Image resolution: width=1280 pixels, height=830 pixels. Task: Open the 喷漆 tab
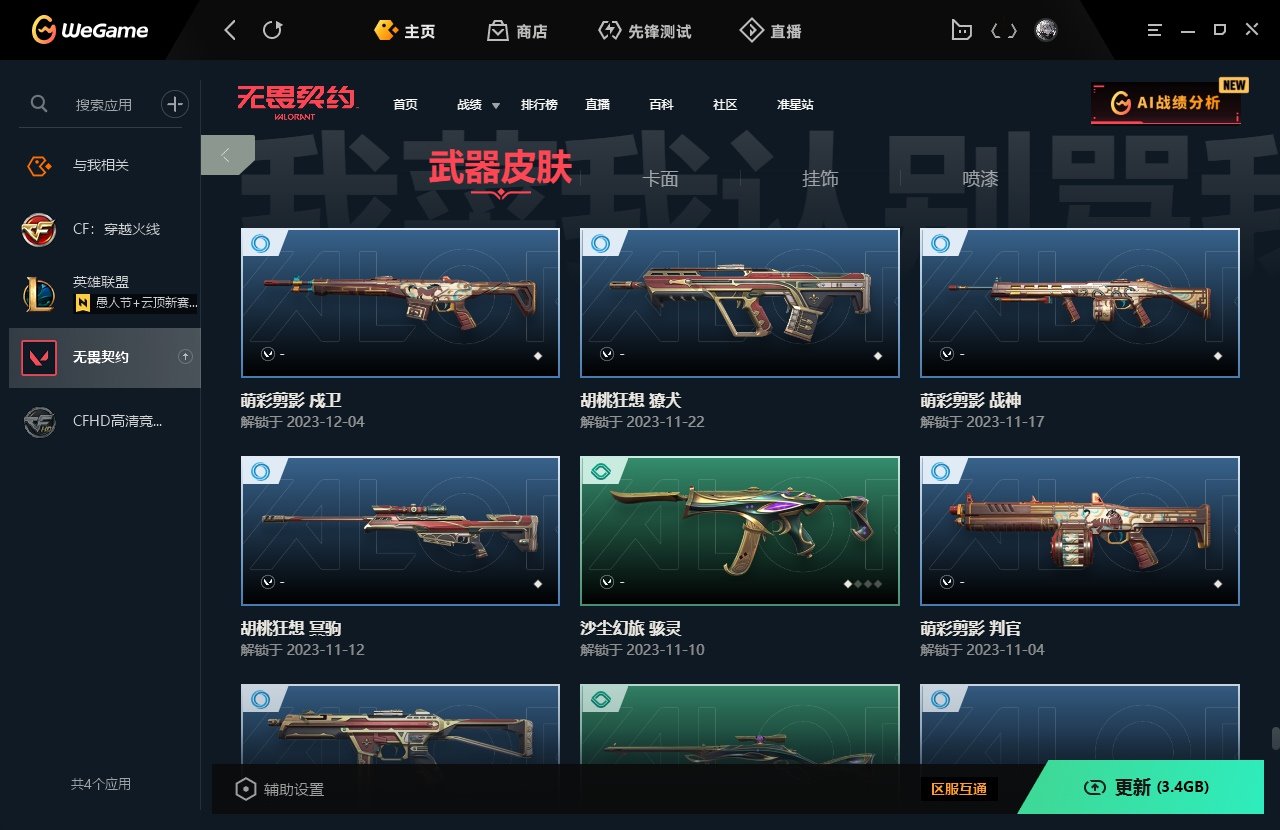980,179
